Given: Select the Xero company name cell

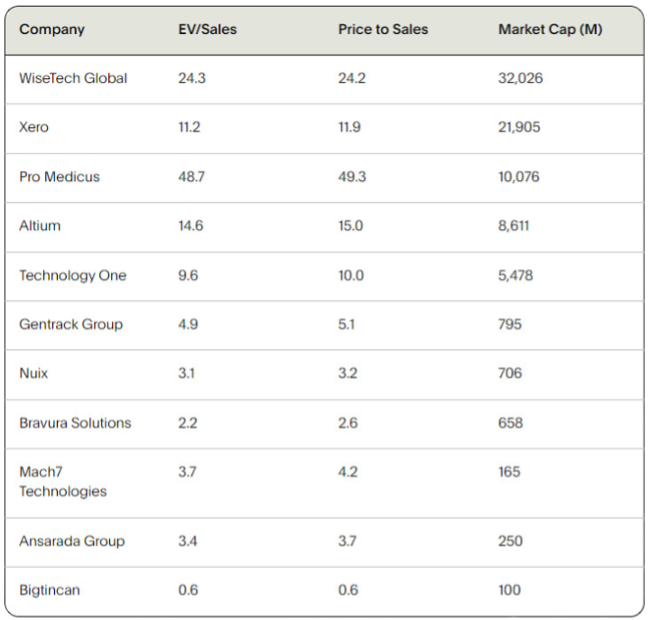Looking at the screenshot, I should click(x=34, y=127).
